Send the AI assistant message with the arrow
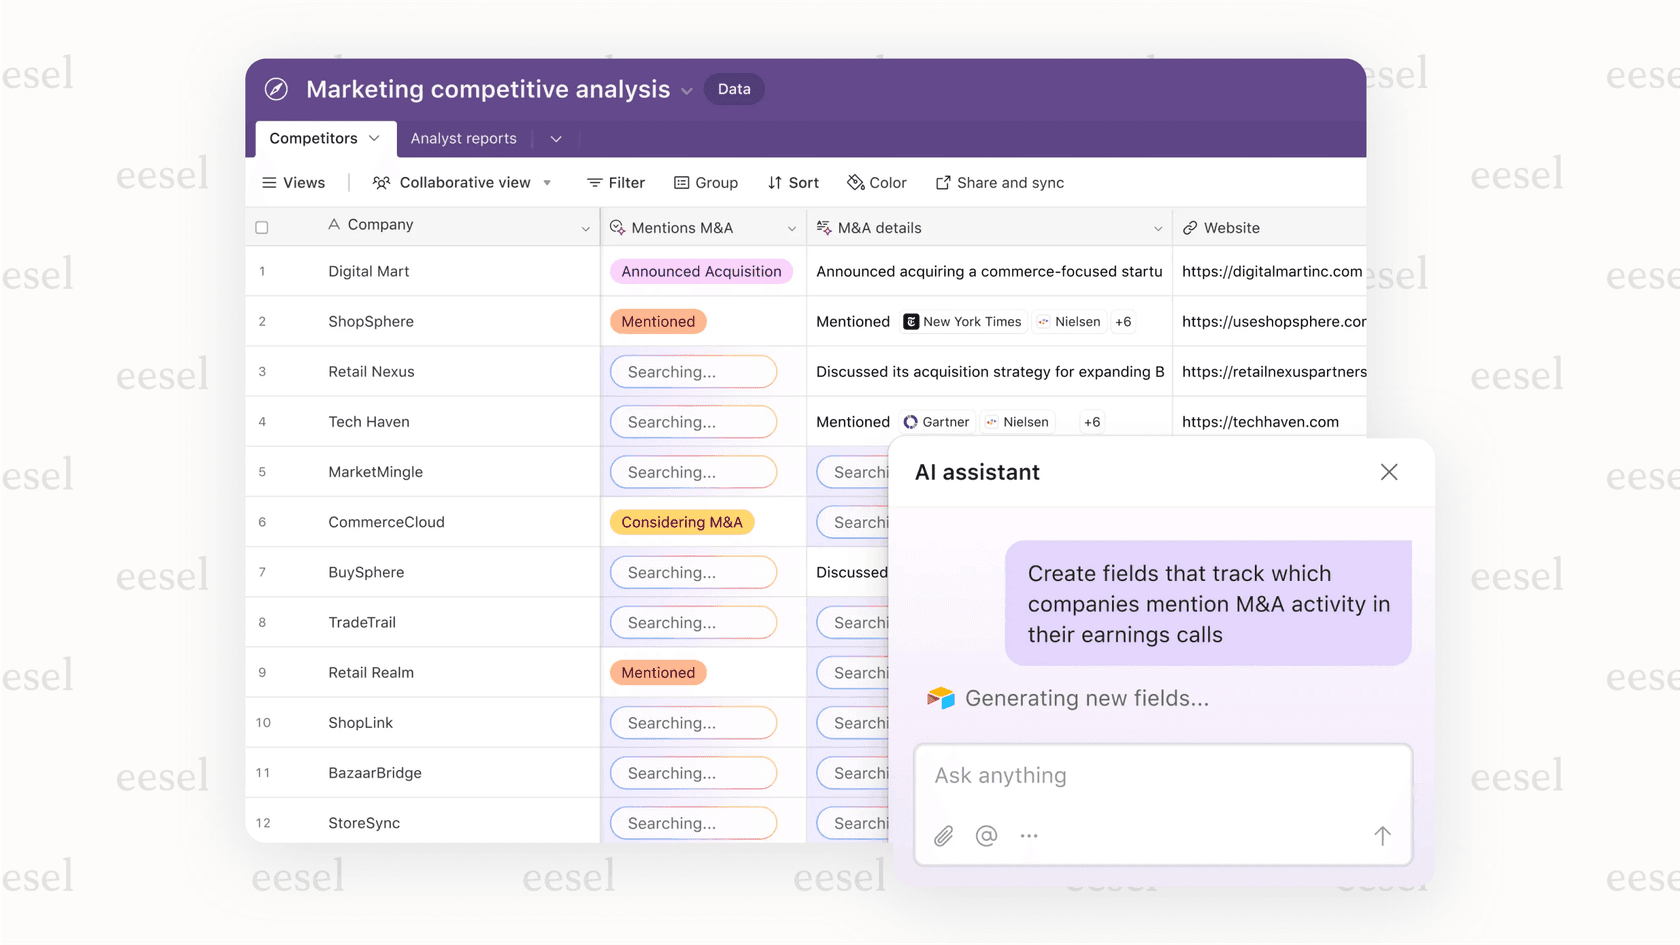Viewport: 1680px width, 945px height. coord(1382,836)
